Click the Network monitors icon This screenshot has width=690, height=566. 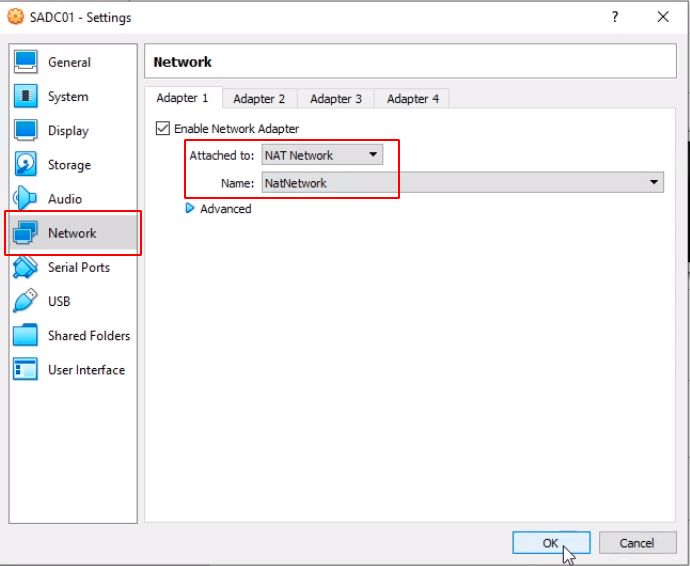26,232
